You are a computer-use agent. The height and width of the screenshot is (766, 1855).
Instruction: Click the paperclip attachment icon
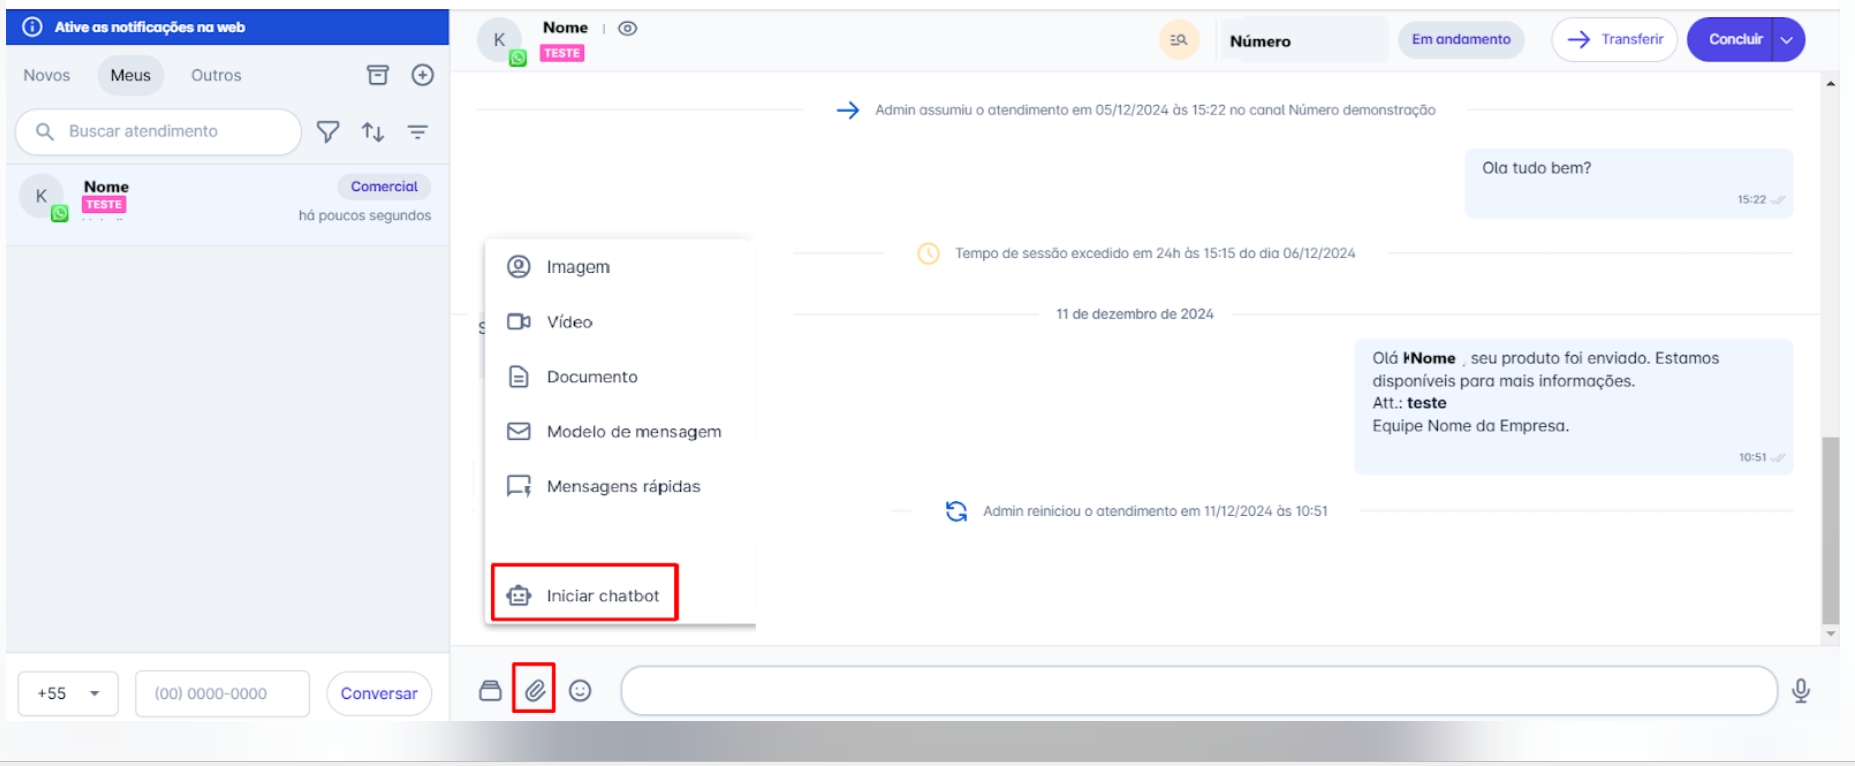534,690
